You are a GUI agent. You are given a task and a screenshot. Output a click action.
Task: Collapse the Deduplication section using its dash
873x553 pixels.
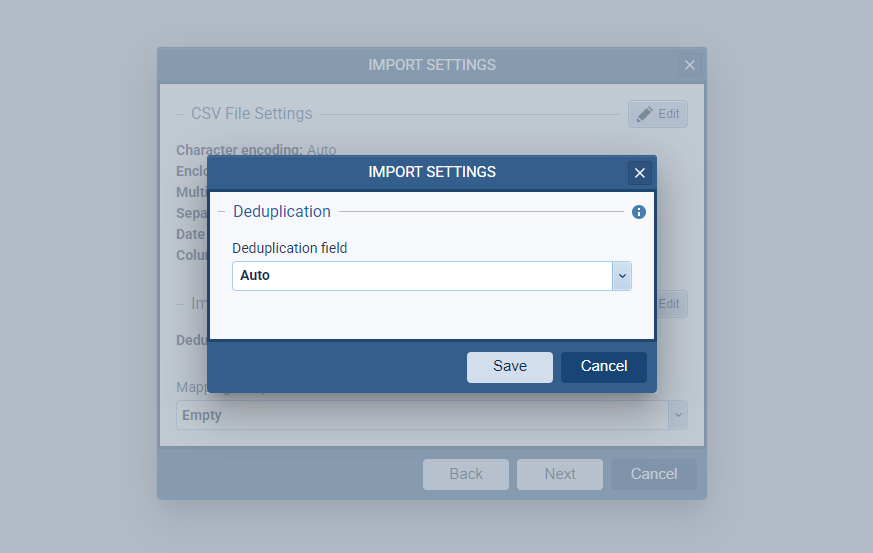[222, 212]
